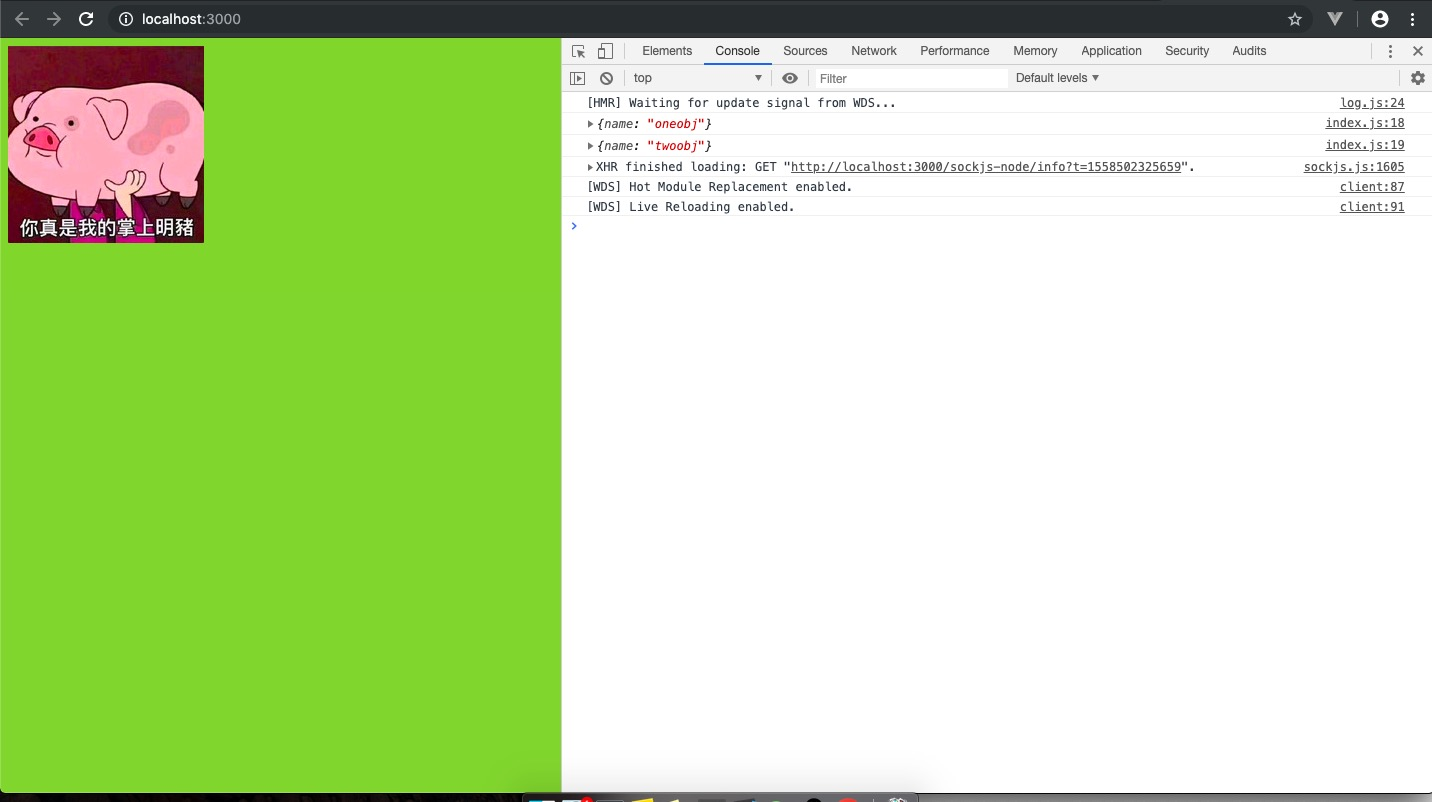1432x802 pixels.
Task: Create a live expression with eye icon
Action: coord(790,78)
